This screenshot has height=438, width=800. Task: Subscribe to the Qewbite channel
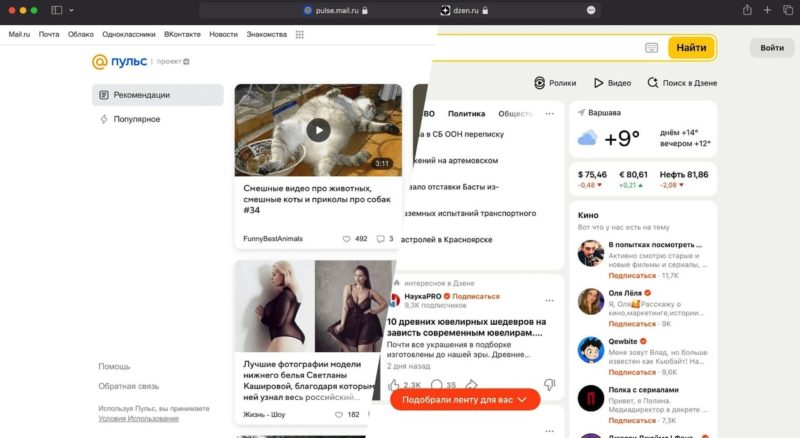[632, 372]
